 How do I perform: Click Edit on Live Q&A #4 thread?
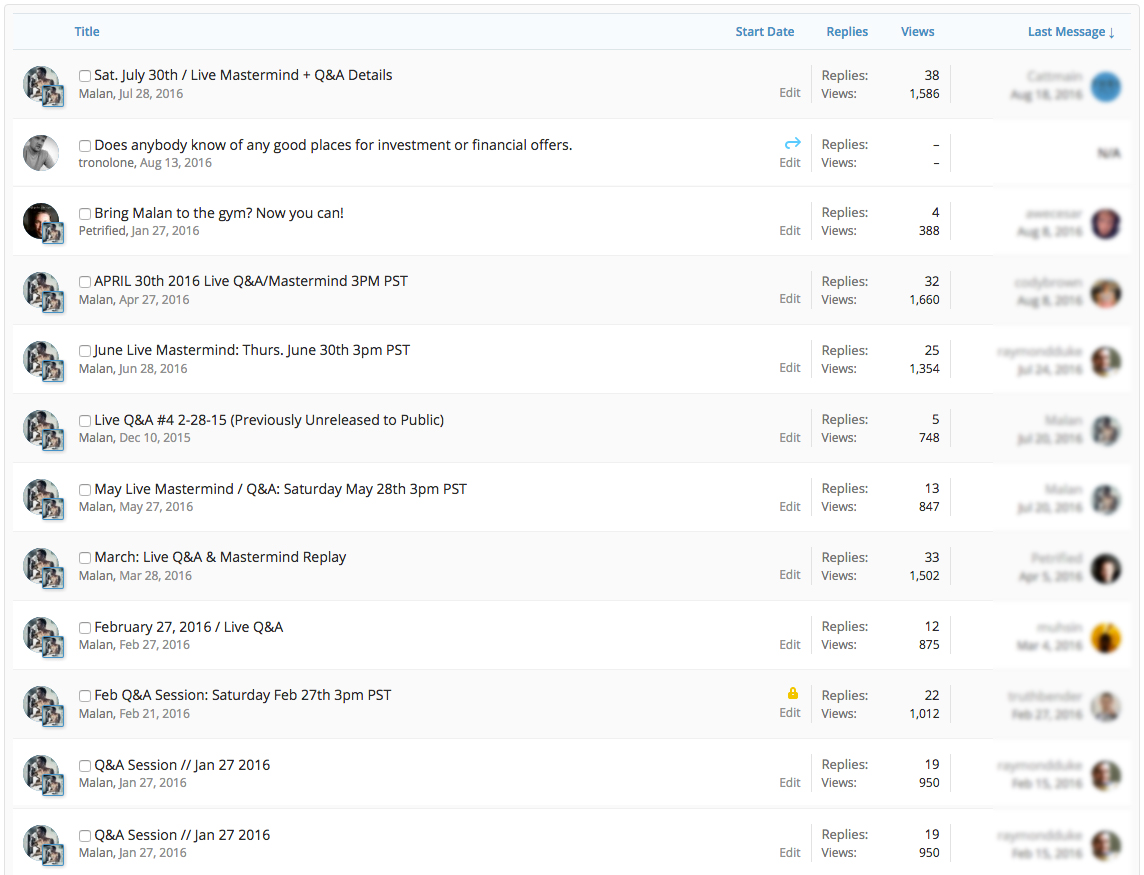(x=790, y=438)
